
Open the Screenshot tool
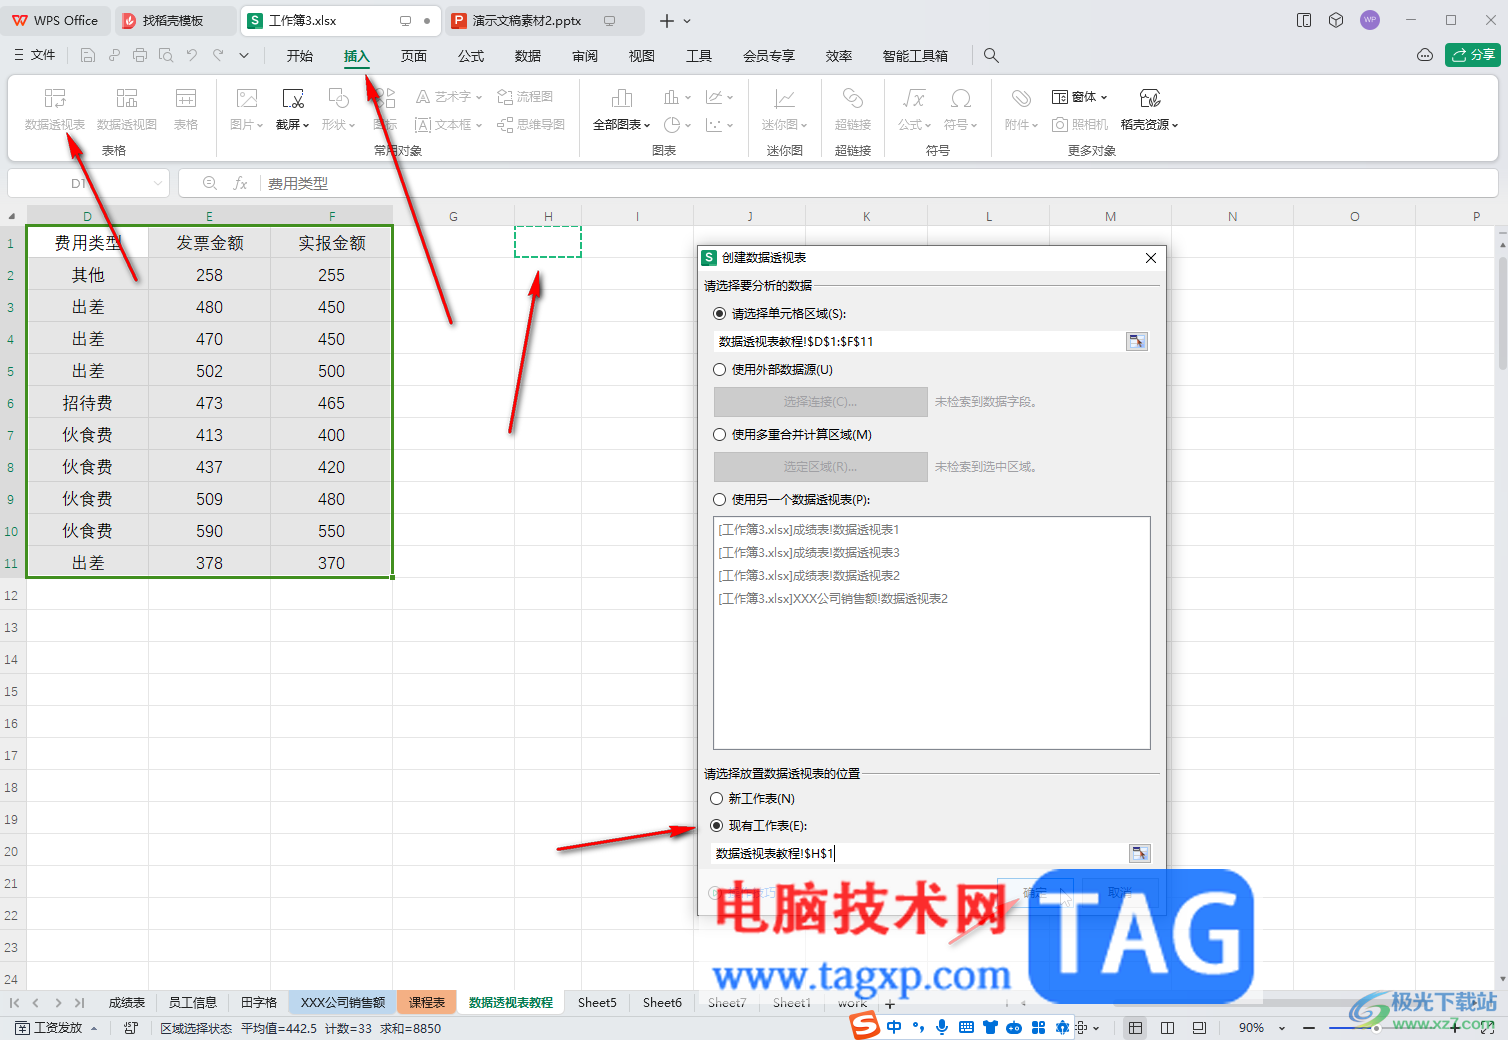292,109
